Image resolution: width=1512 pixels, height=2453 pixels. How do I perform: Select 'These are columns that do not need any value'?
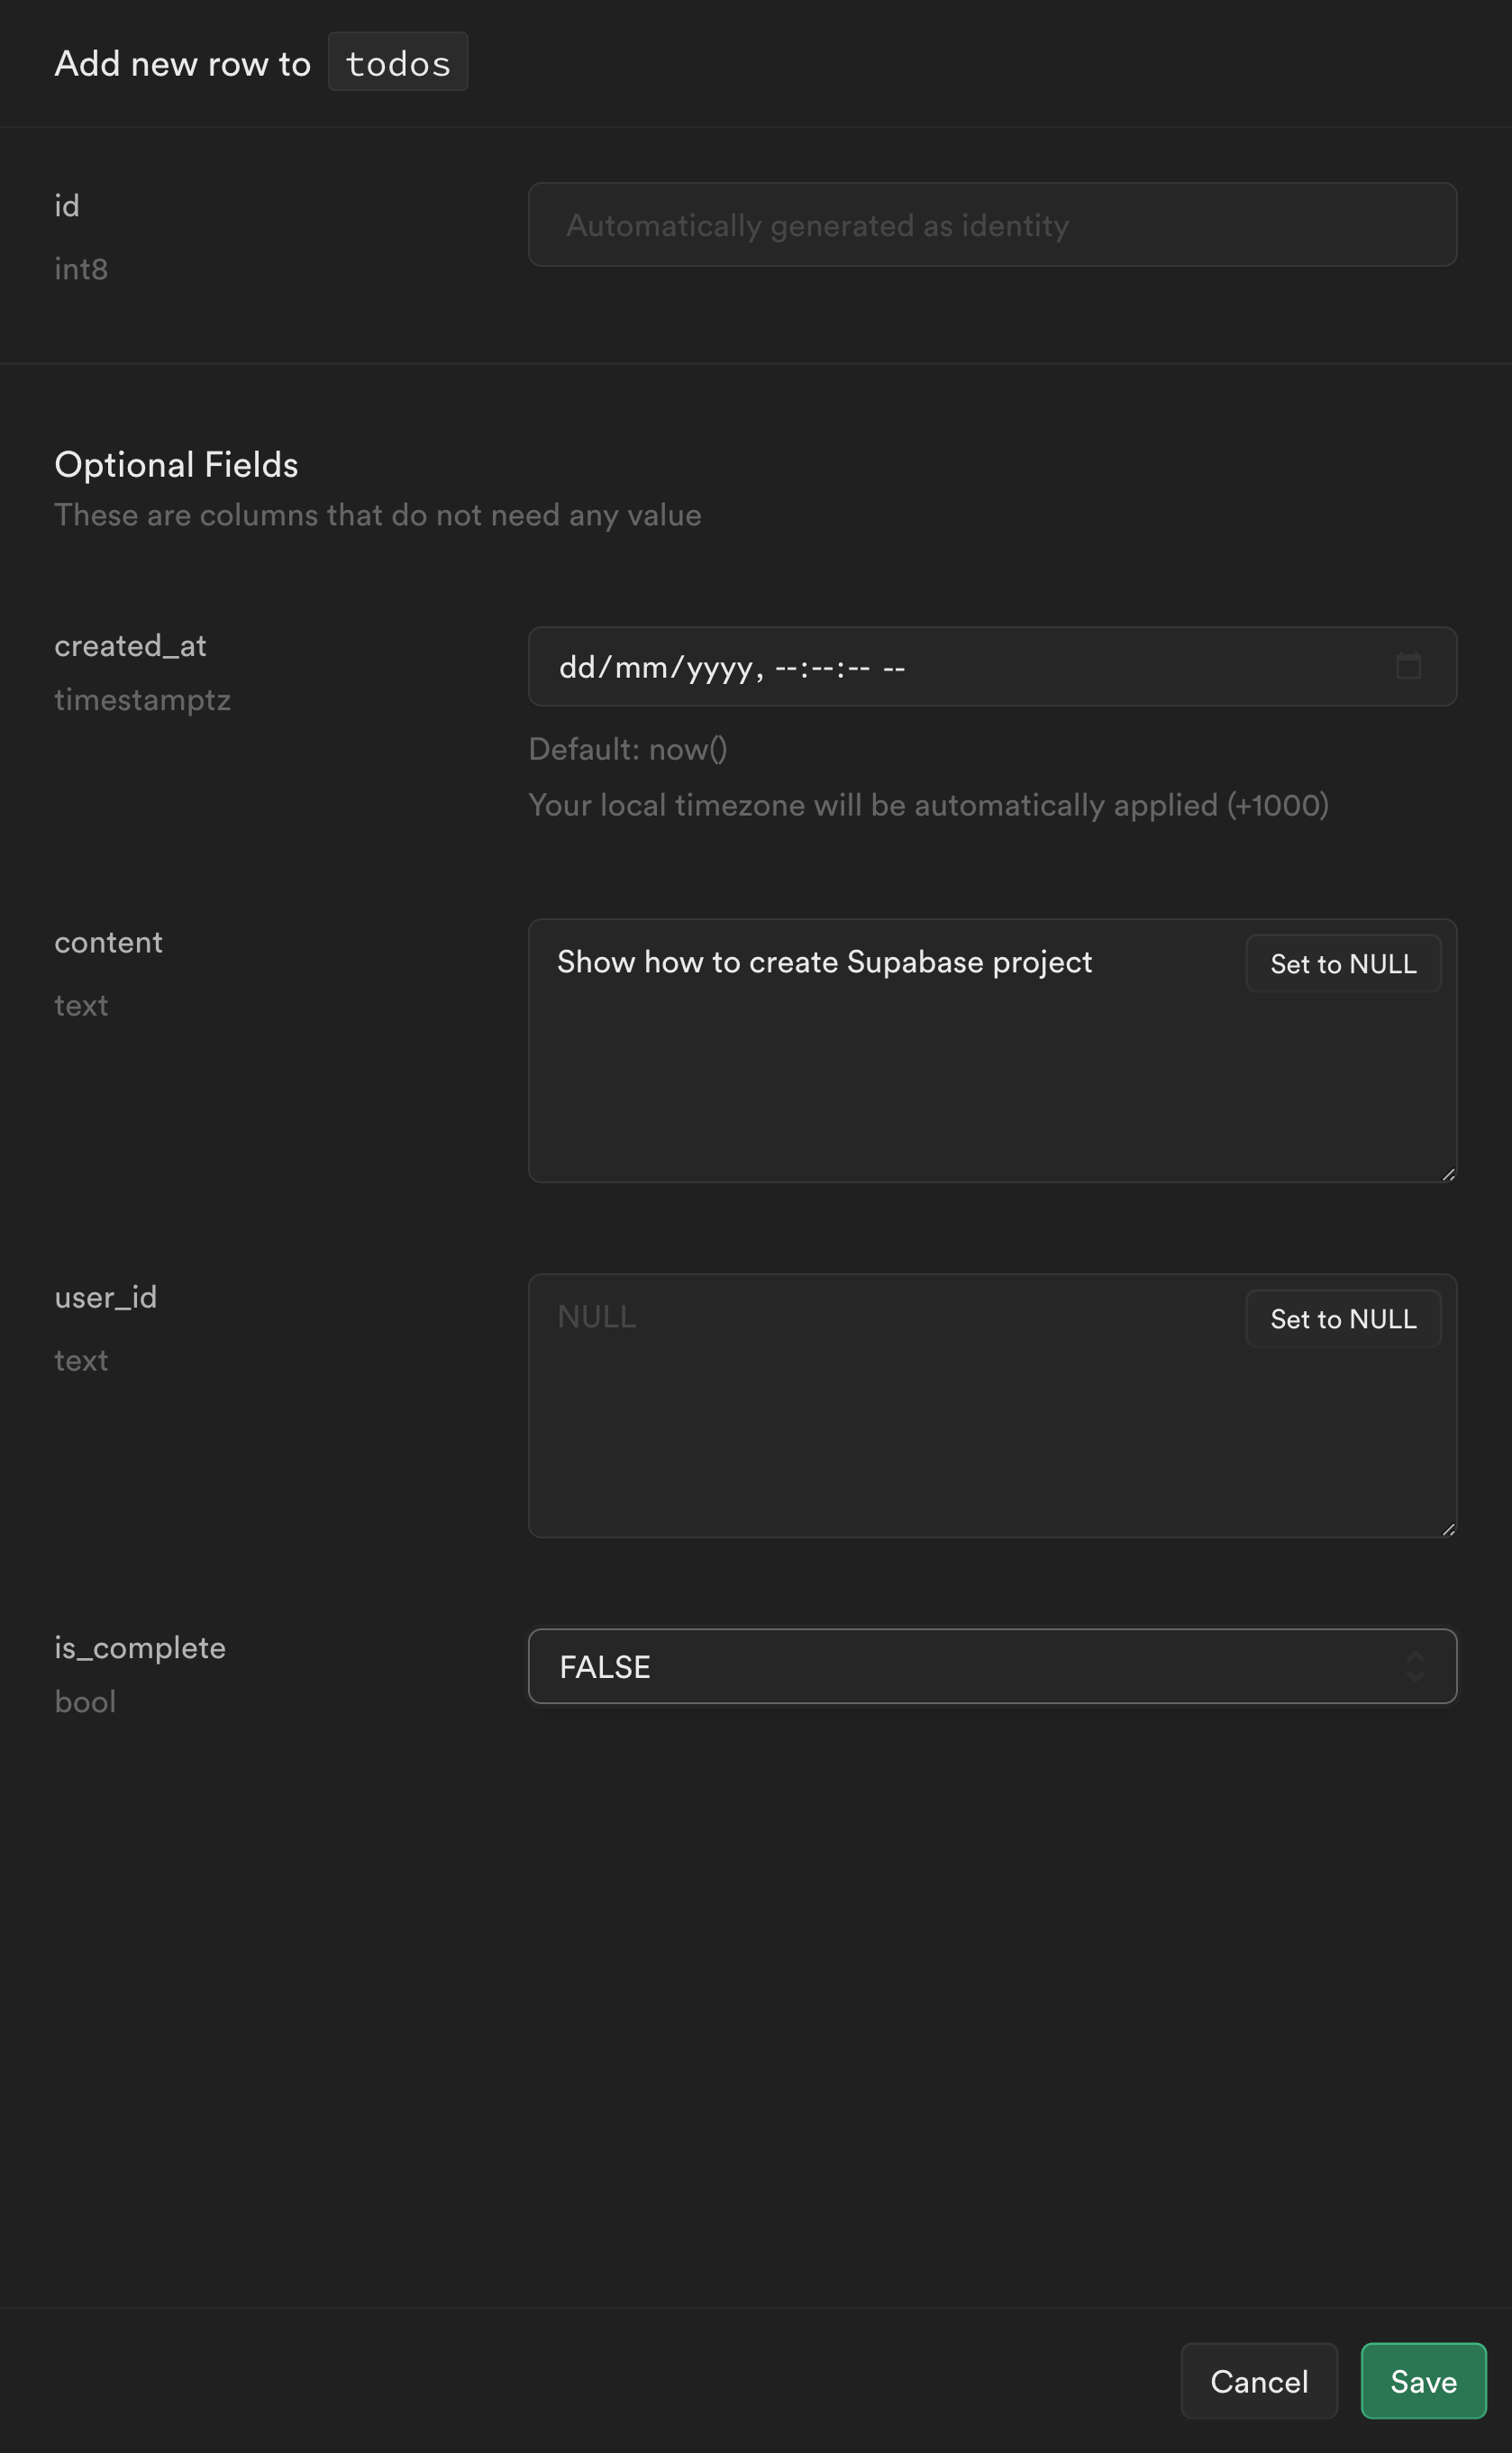click(x=378, y=516)
